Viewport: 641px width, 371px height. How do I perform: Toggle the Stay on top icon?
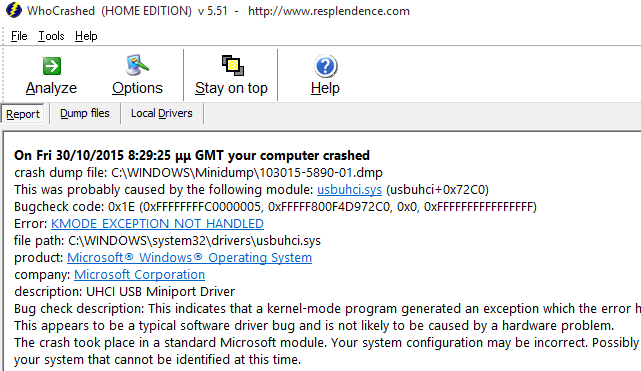[233, 65]
